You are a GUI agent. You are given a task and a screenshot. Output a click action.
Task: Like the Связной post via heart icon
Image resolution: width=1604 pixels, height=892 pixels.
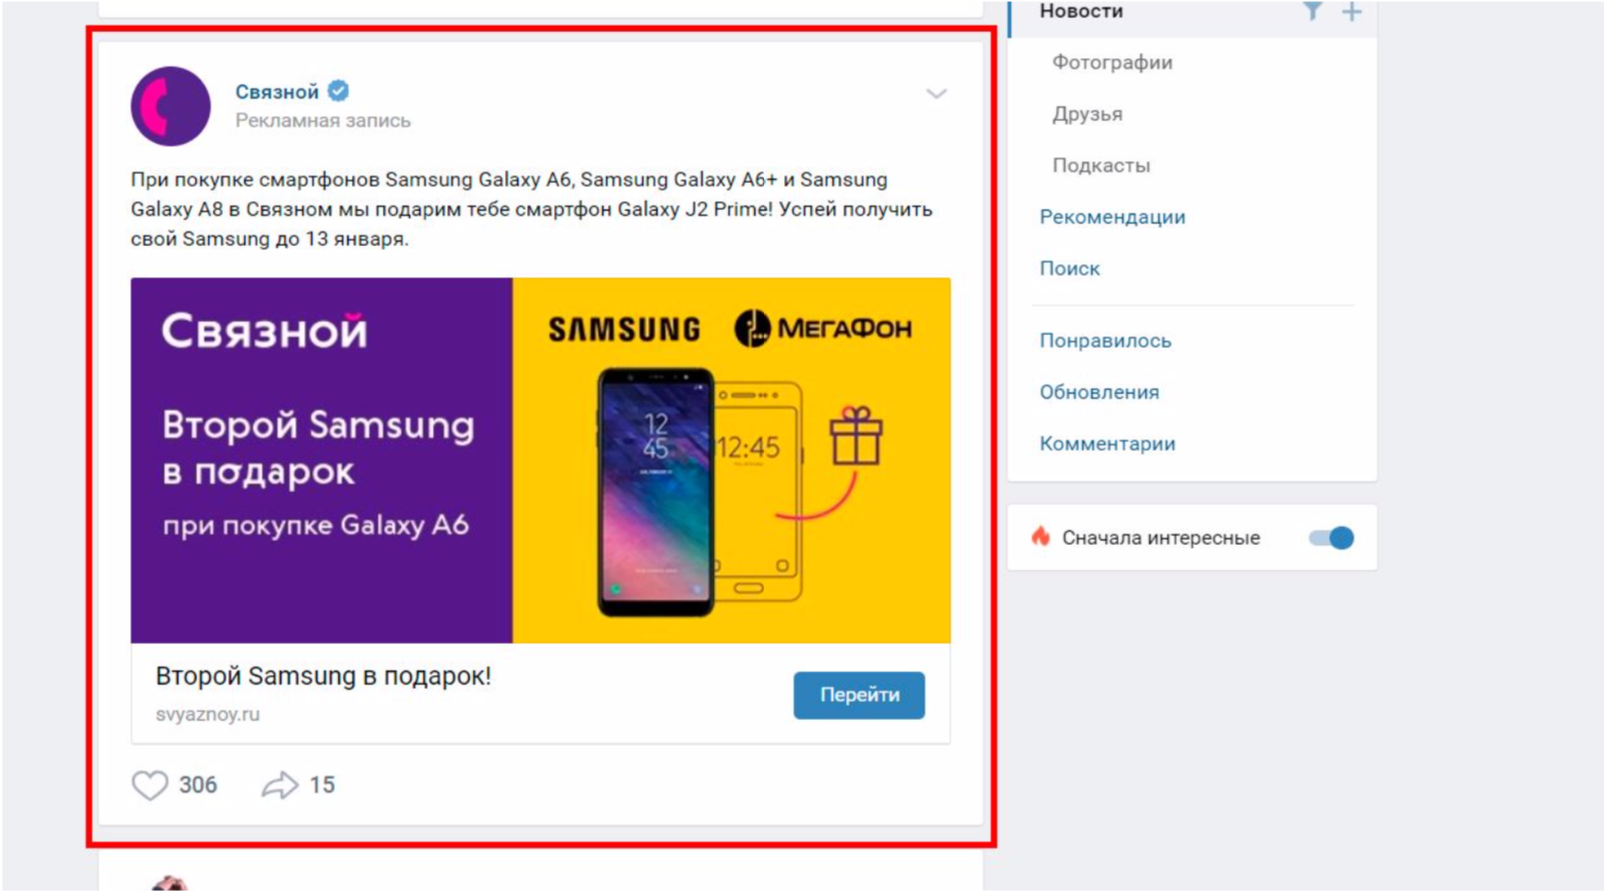point(150,785)
